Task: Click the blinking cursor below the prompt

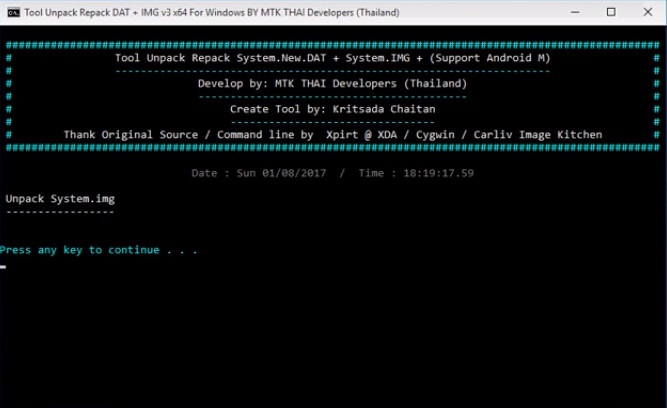Action: [3, 267]
